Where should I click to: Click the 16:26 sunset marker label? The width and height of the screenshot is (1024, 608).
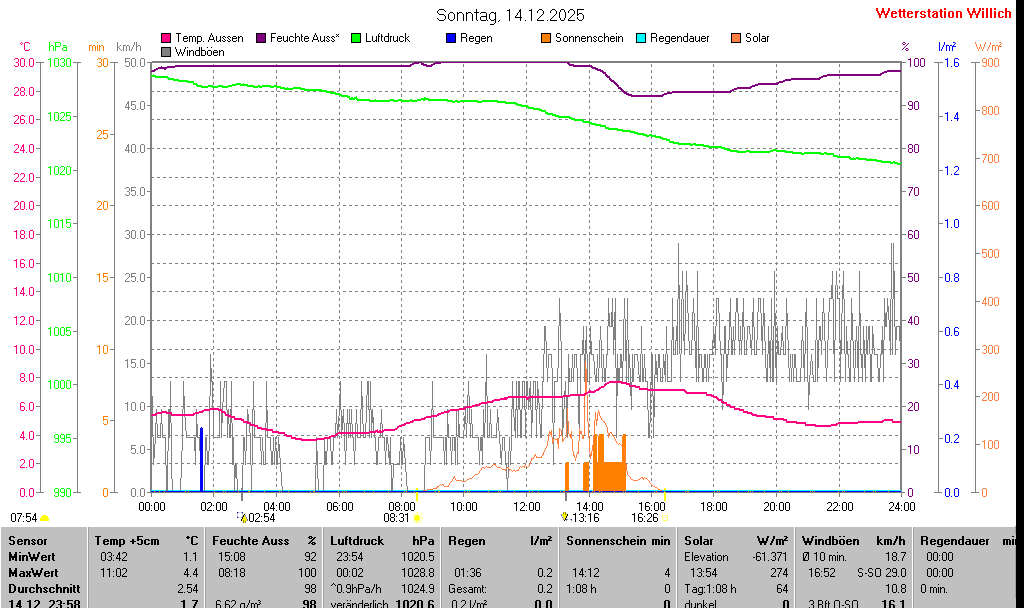(644, 517)
